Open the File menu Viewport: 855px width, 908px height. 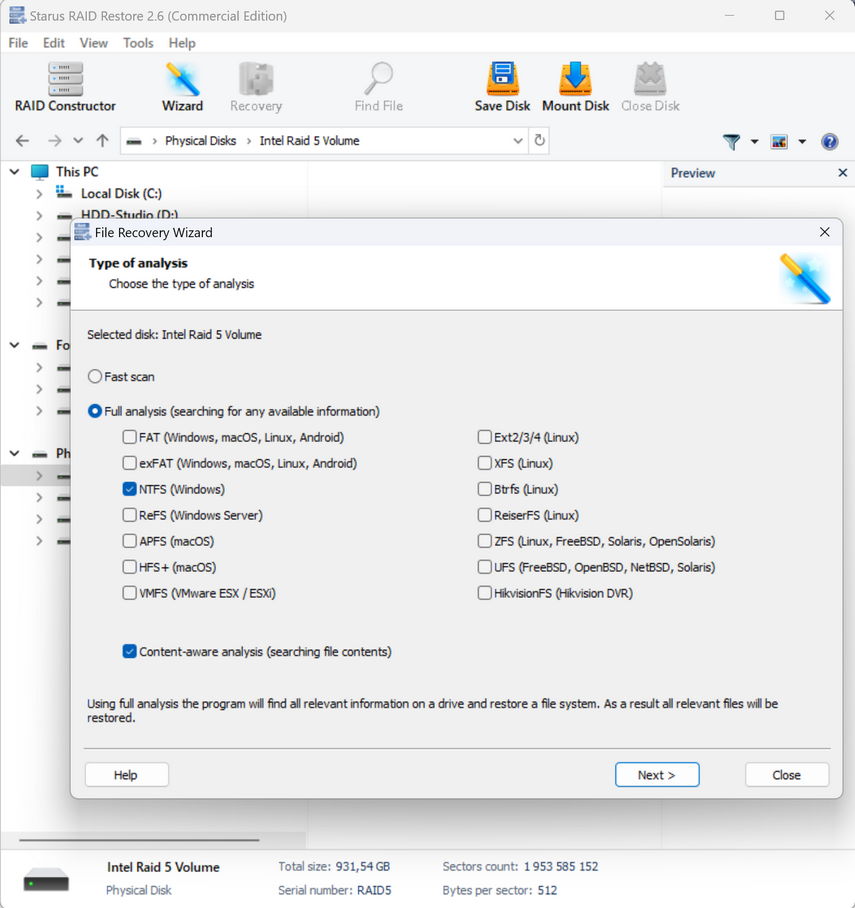[18, 43]
